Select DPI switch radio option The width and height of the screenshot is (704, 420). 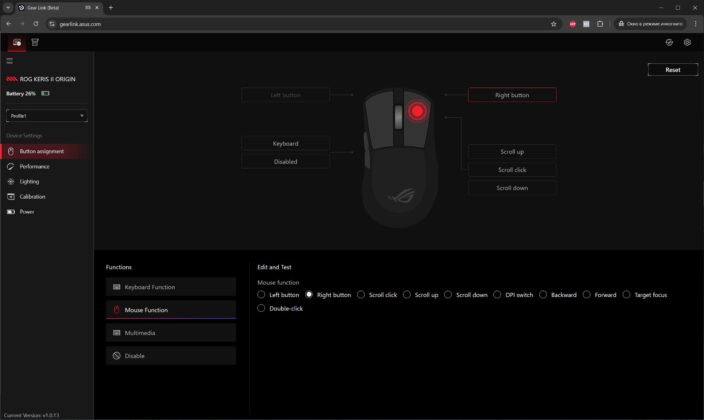[497, 295]
